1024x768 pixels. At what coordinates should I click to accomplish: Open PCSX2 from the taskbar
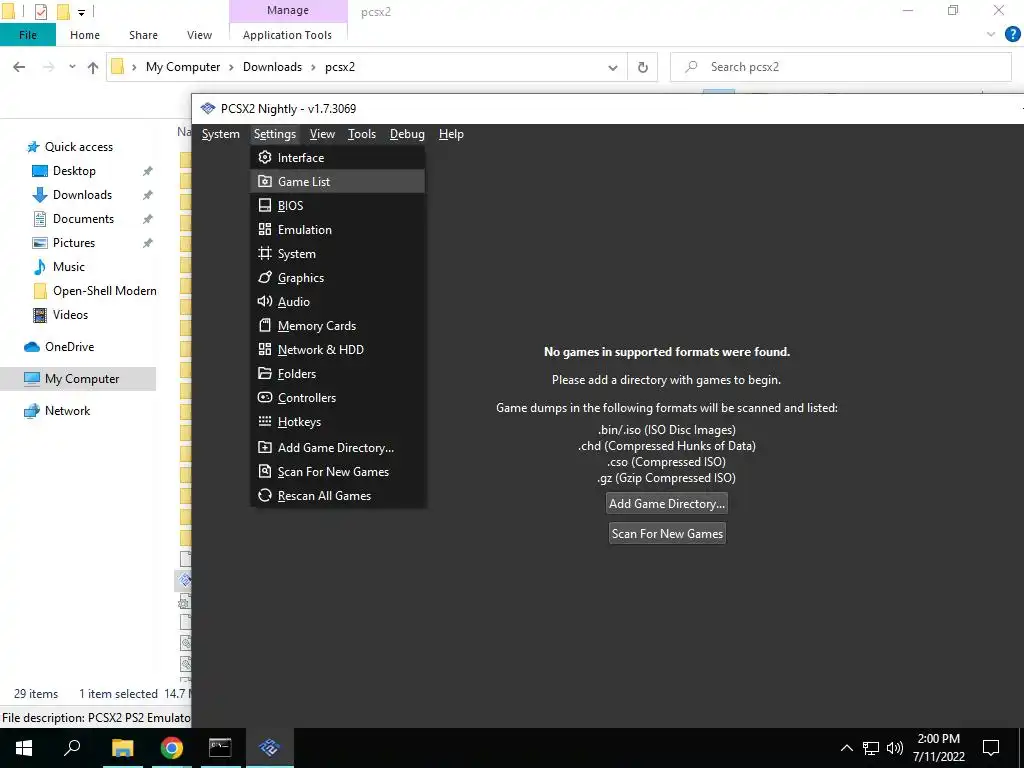(269, 747)
